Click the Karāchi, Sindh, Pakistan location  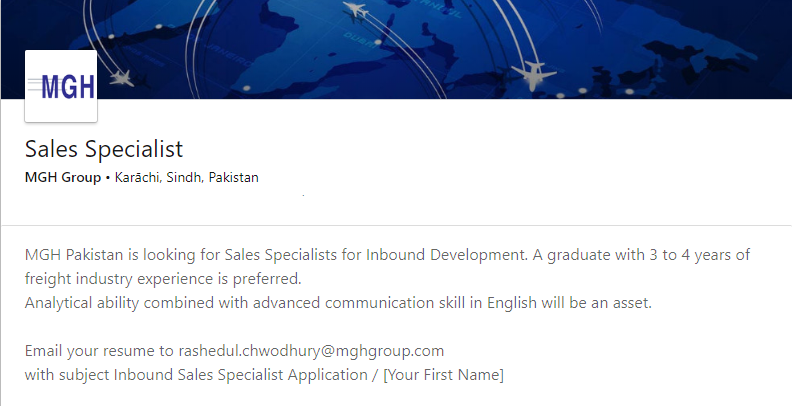pos(187,178)
